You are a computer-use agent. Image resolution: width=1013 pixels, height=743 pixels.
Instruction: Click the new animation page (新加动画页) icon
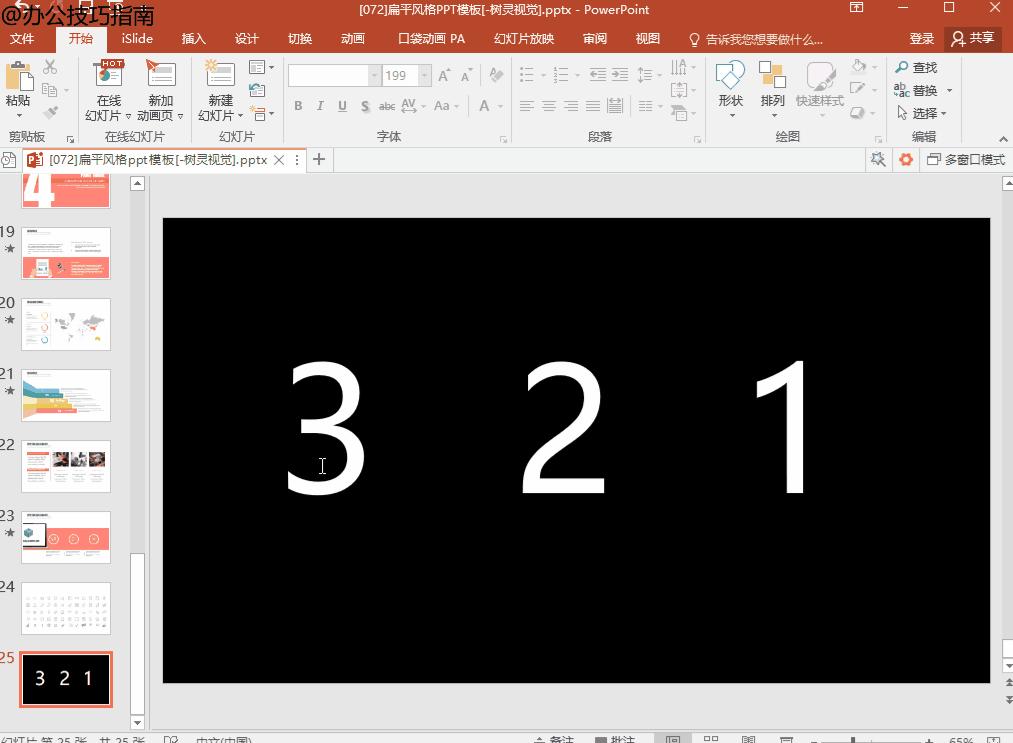coord(160,76)
